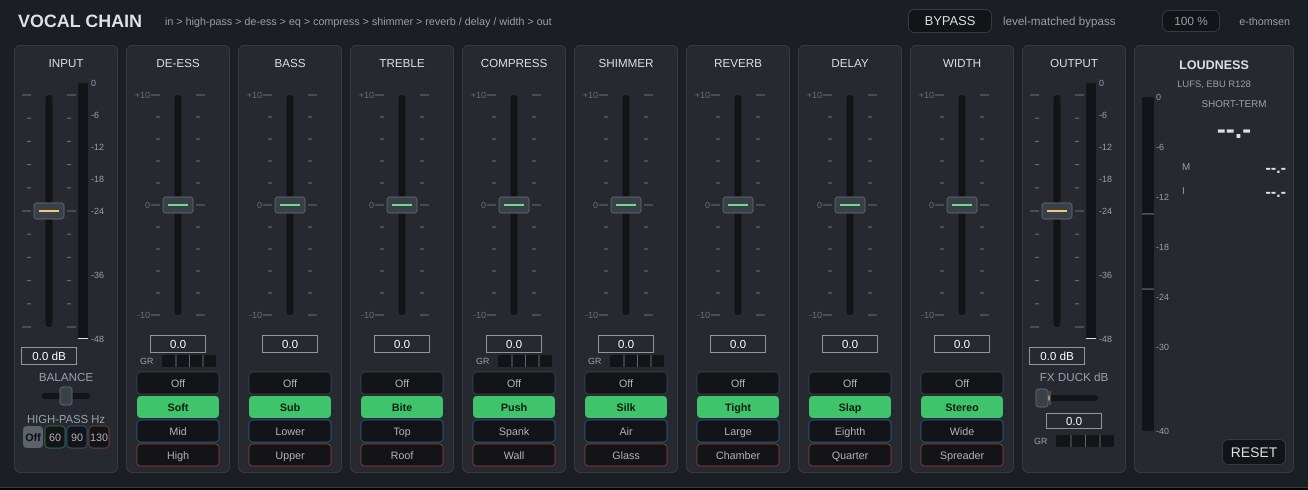The image size is (1308, 490).
Task: Set high-pass filter to 60 Hz
Action: (x=55, y=437)
